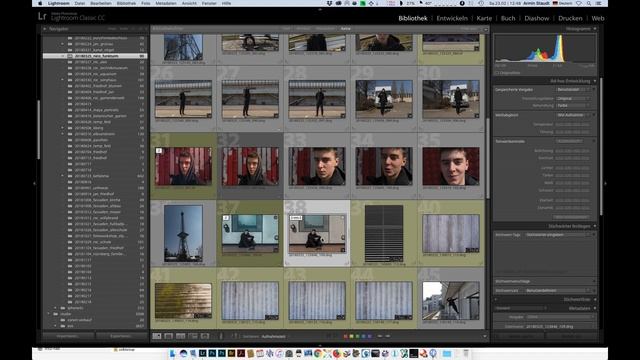Select the Painter spray can tool
This screenshot has width=640, height=360.
pyautogui.click(x=221, y=336)
